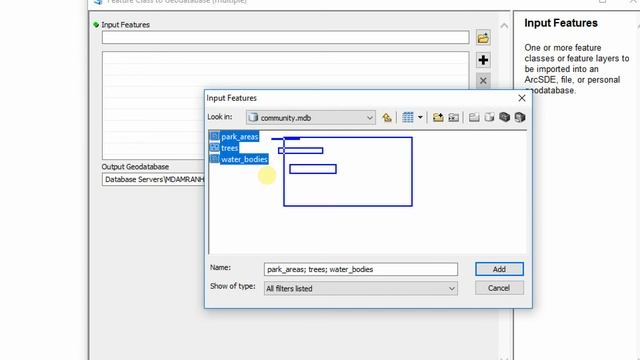Create a new folder via toolbar icon

point(473,118)
